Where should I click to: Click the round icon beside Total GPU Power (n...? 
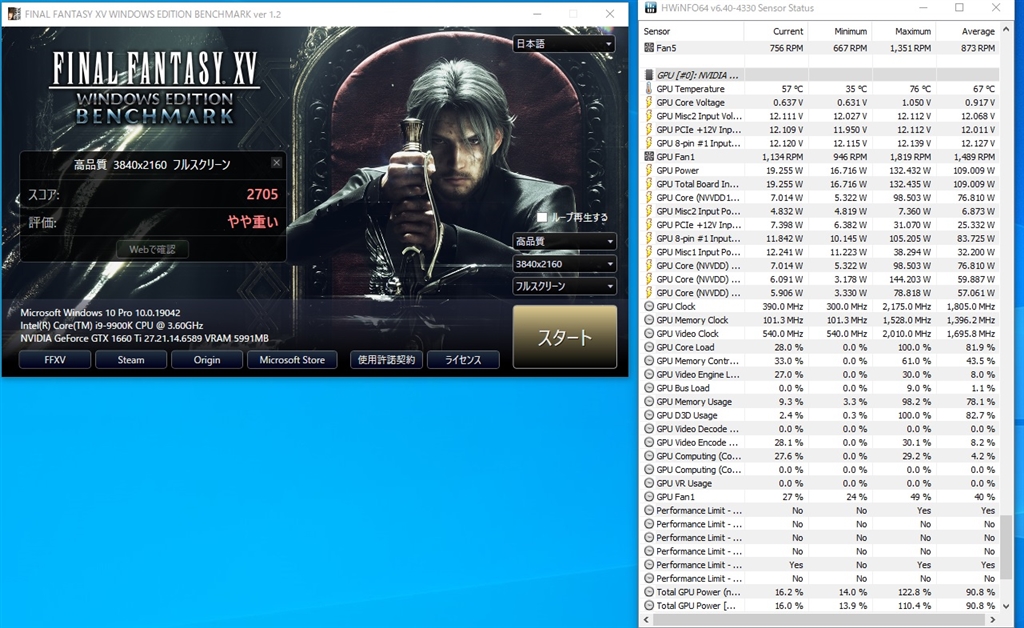click(x=648, y=592)
